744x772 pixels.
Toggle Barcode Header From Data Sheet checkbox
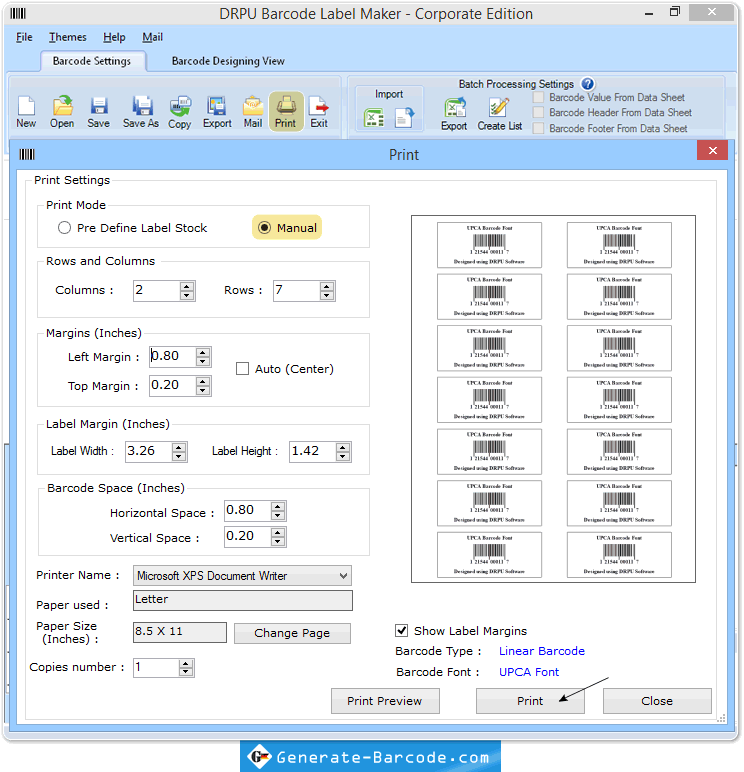[539, 113]
